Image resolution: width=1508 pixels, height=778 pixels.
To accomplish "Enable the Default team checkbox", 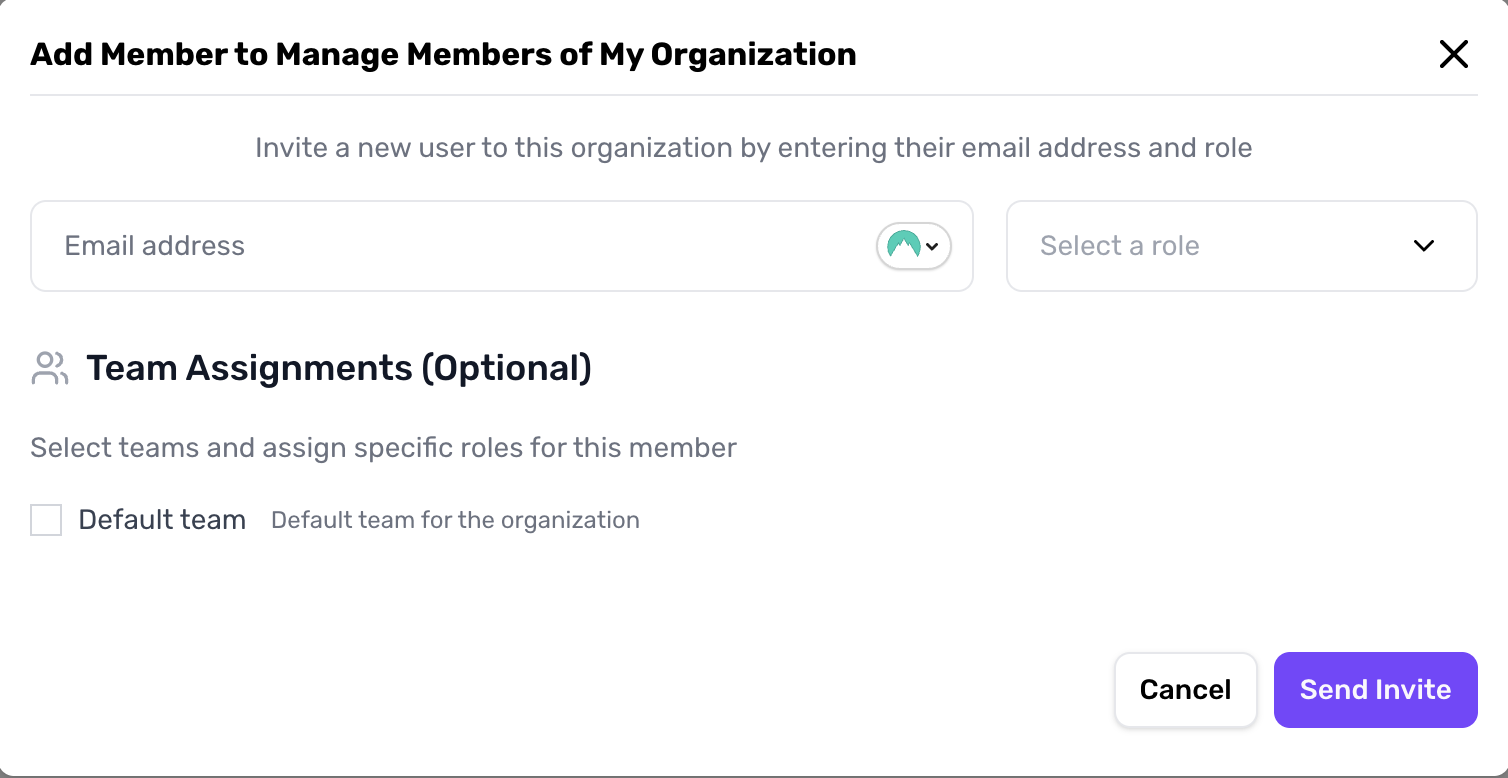I will [46, 520].
